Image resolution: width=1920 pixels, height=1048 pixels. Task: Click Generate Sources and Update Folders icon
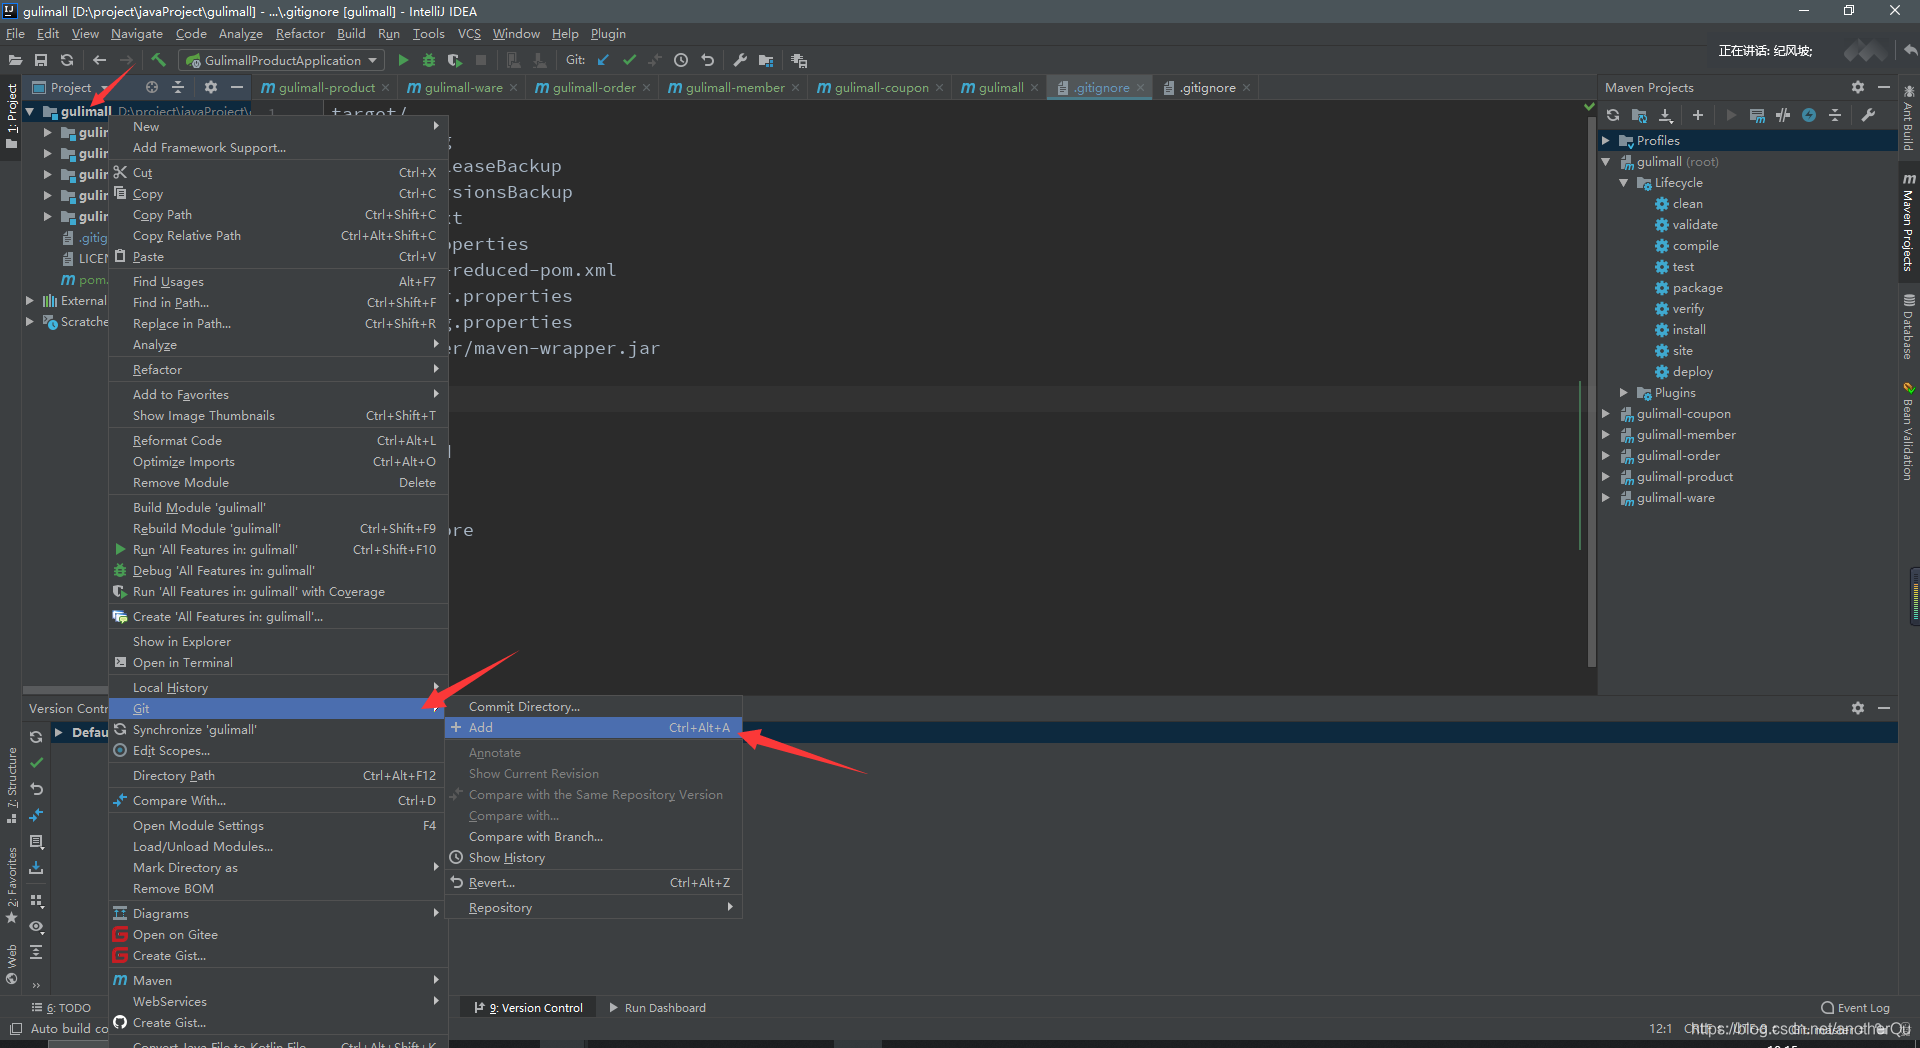tap(1639, 115)
